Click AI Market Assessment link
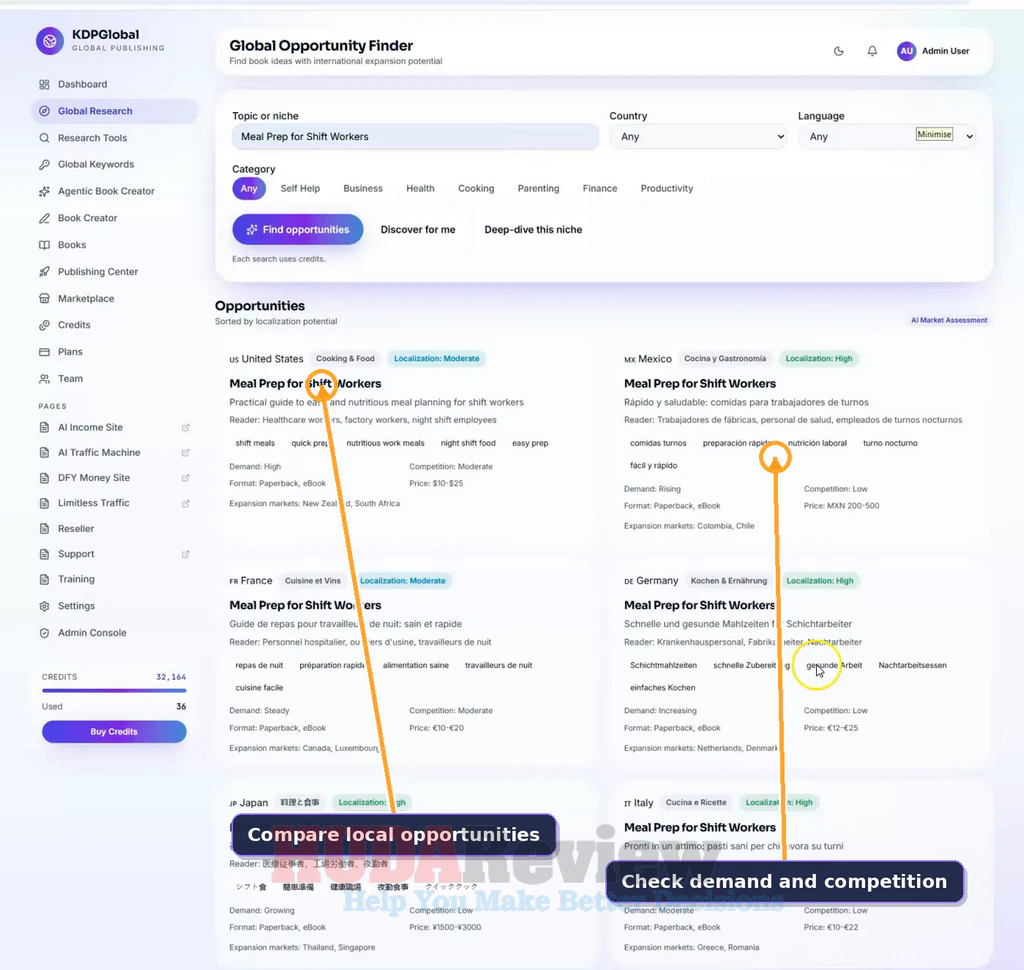This screenshot has width=1024, height=970. 949,320
